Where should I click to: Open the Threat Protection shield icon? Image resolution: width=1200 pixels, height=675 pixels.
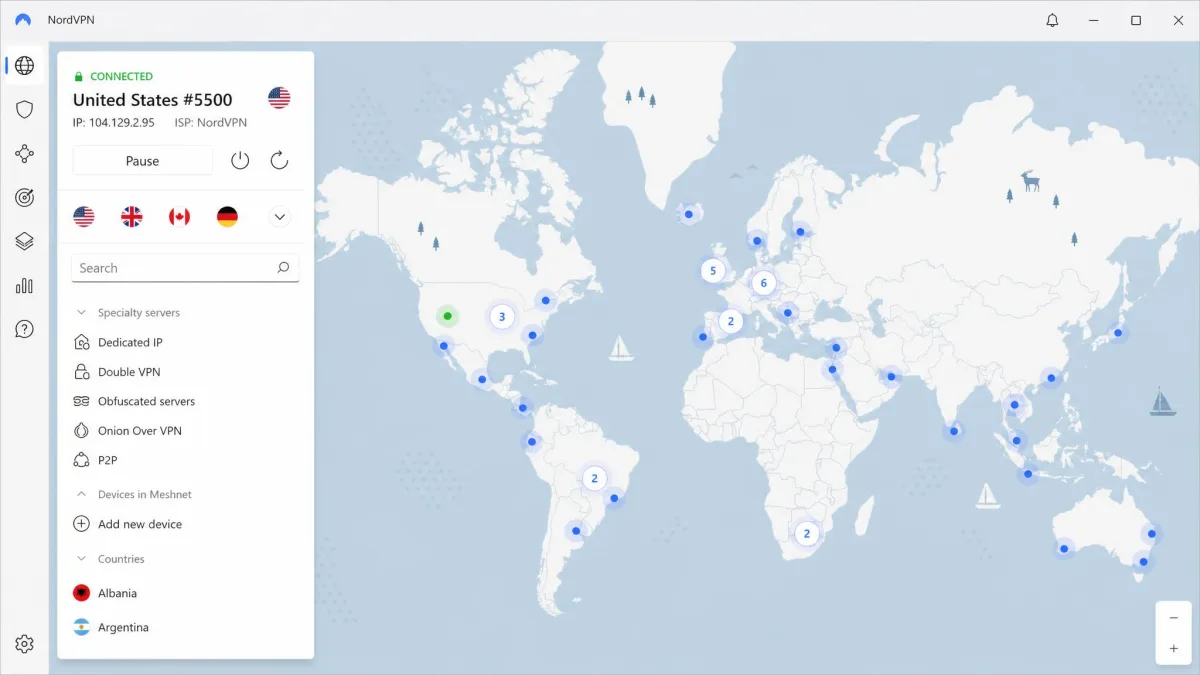tap(25, 110)
